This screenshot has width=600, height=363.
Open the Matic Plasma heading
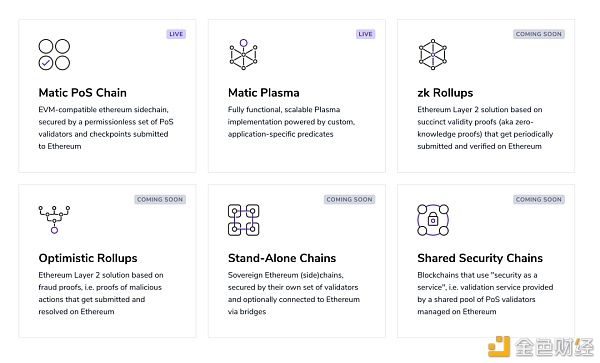click(x=264, y=93)
